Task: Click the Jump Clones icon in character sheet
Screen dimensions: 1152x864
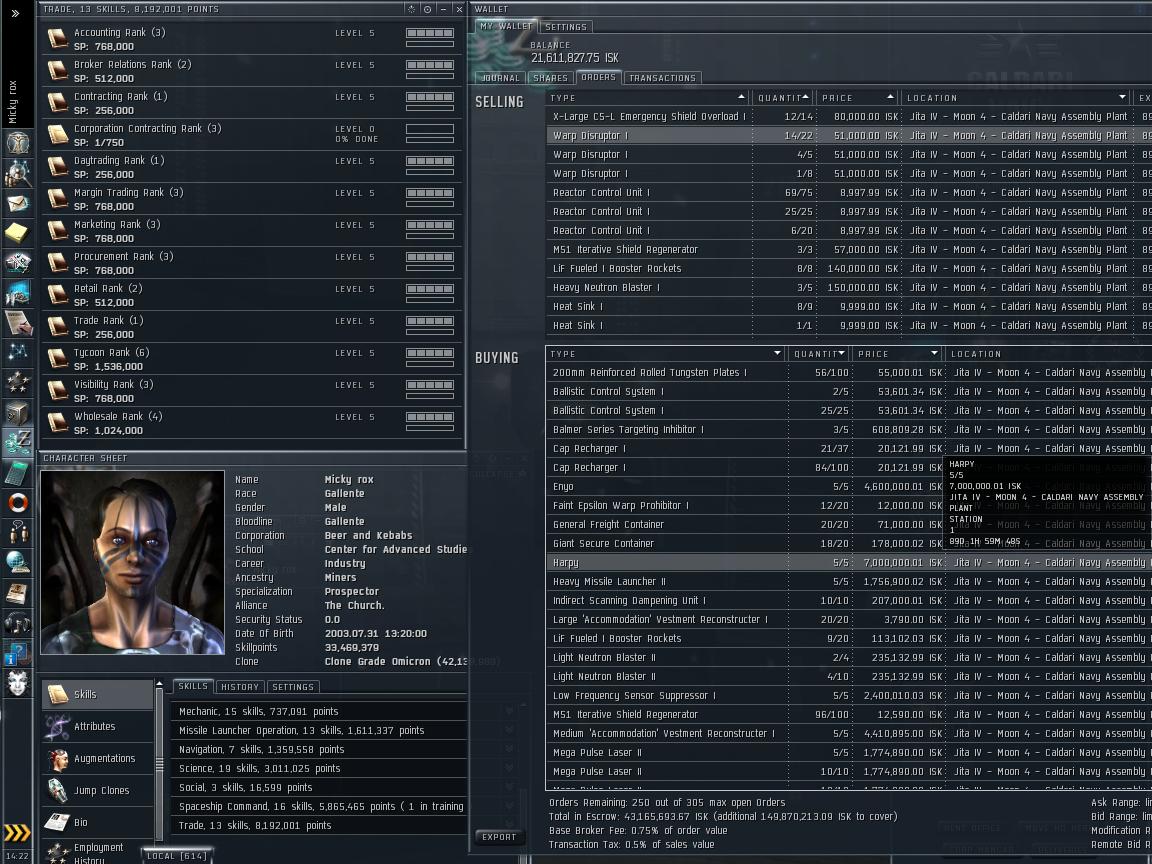Action: 57,791
